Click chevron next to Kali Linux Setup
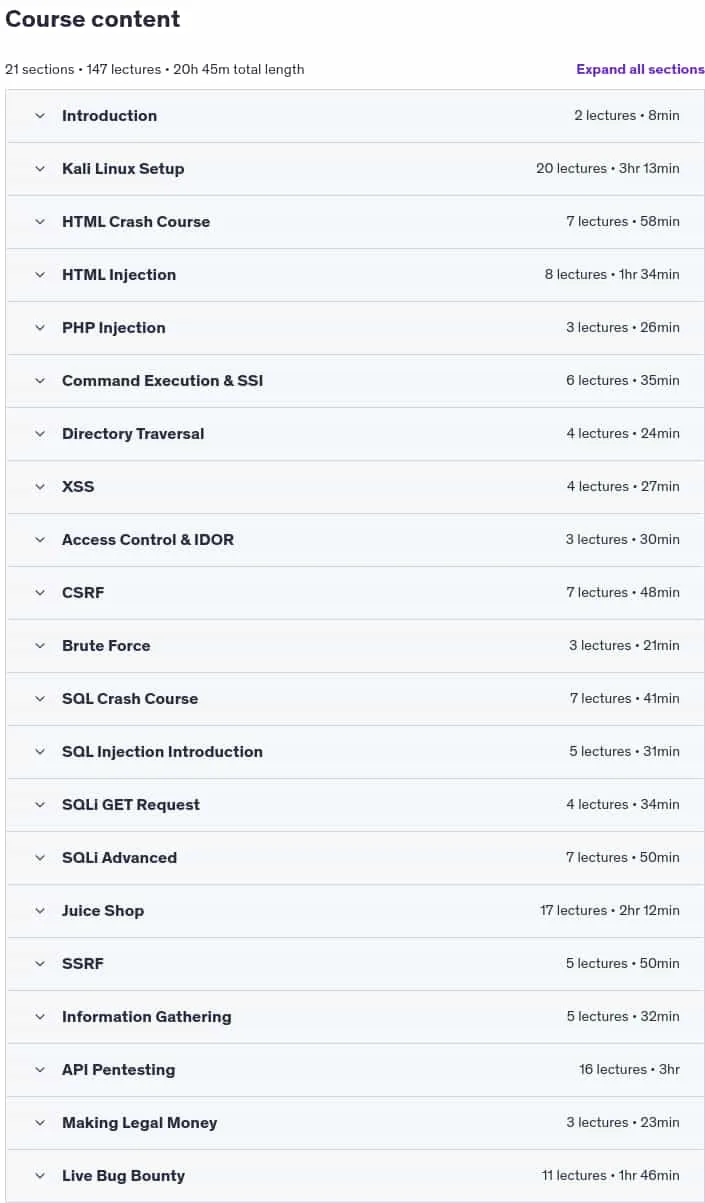This screenshot has height=1203, width=705. click(40, 169)
